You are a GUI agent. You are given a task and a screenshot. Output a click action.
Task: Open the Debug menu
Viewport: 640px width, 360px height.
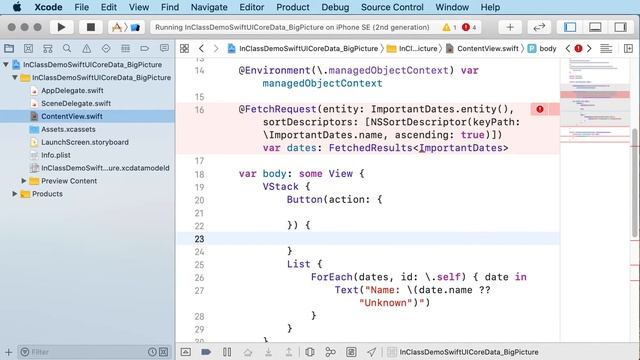coord(335,7)
